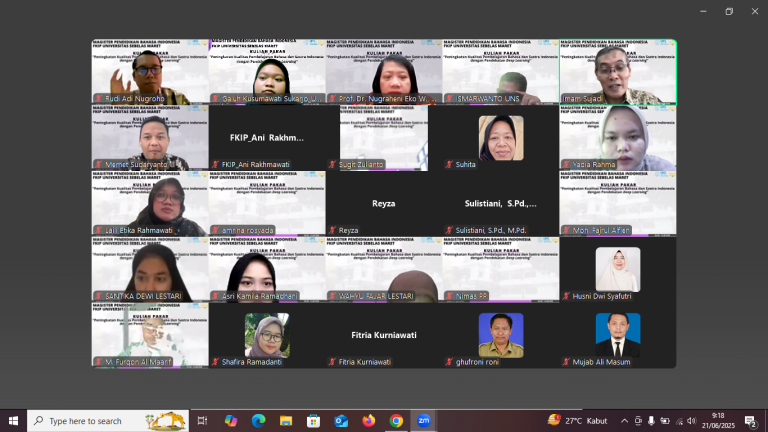Click muted mic icon beside Mujab Ali Masum
768x432 pixels.
point(566,362)
